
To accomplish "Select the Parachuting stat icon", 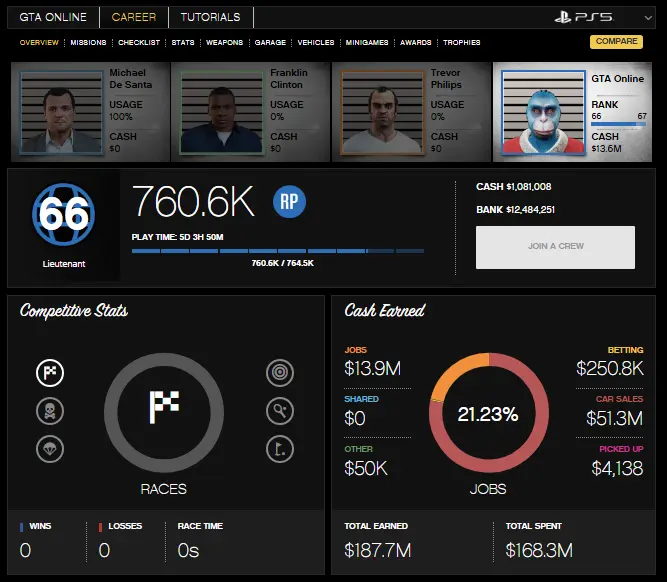I will point(50,447).
